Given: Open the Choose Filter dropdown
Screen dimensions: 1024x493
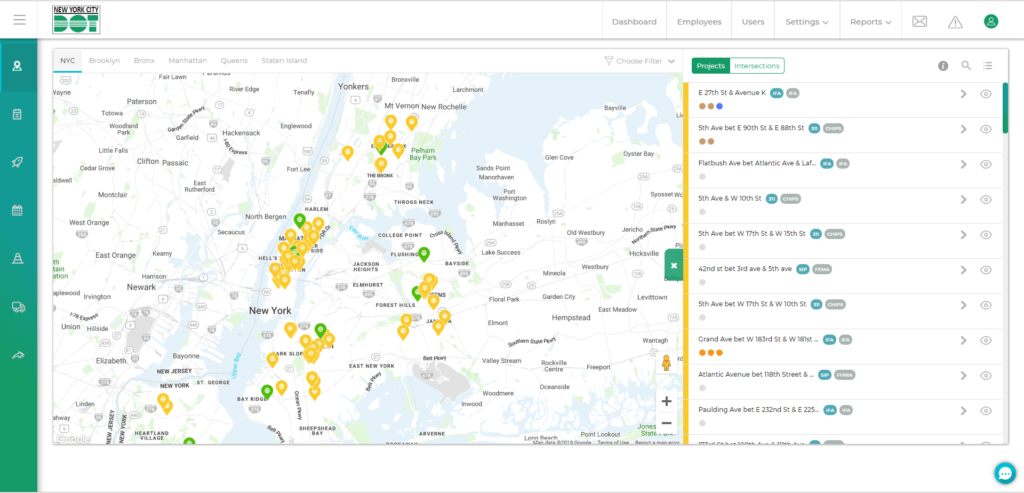Looking at the screenshot, I should pos(640,61).
